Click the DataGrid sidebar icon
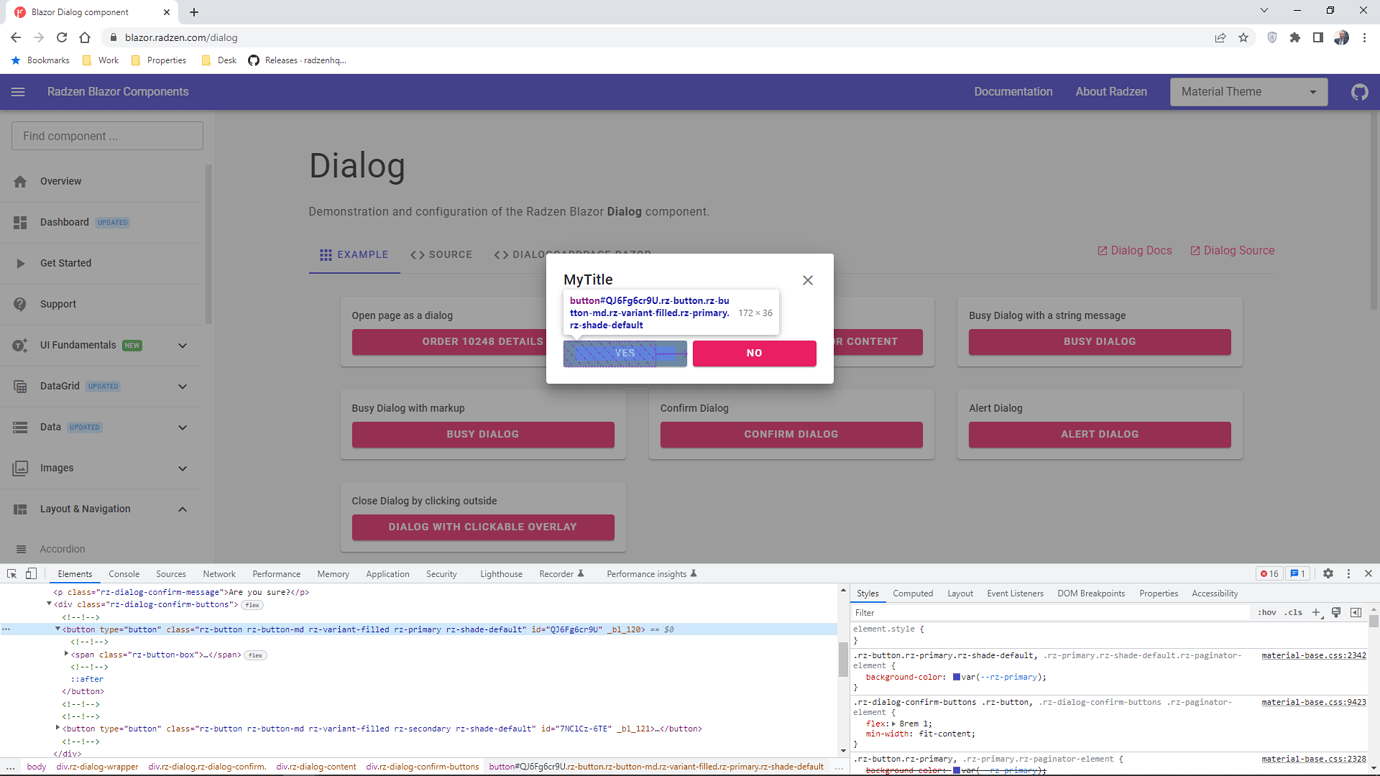 [20, 386]
